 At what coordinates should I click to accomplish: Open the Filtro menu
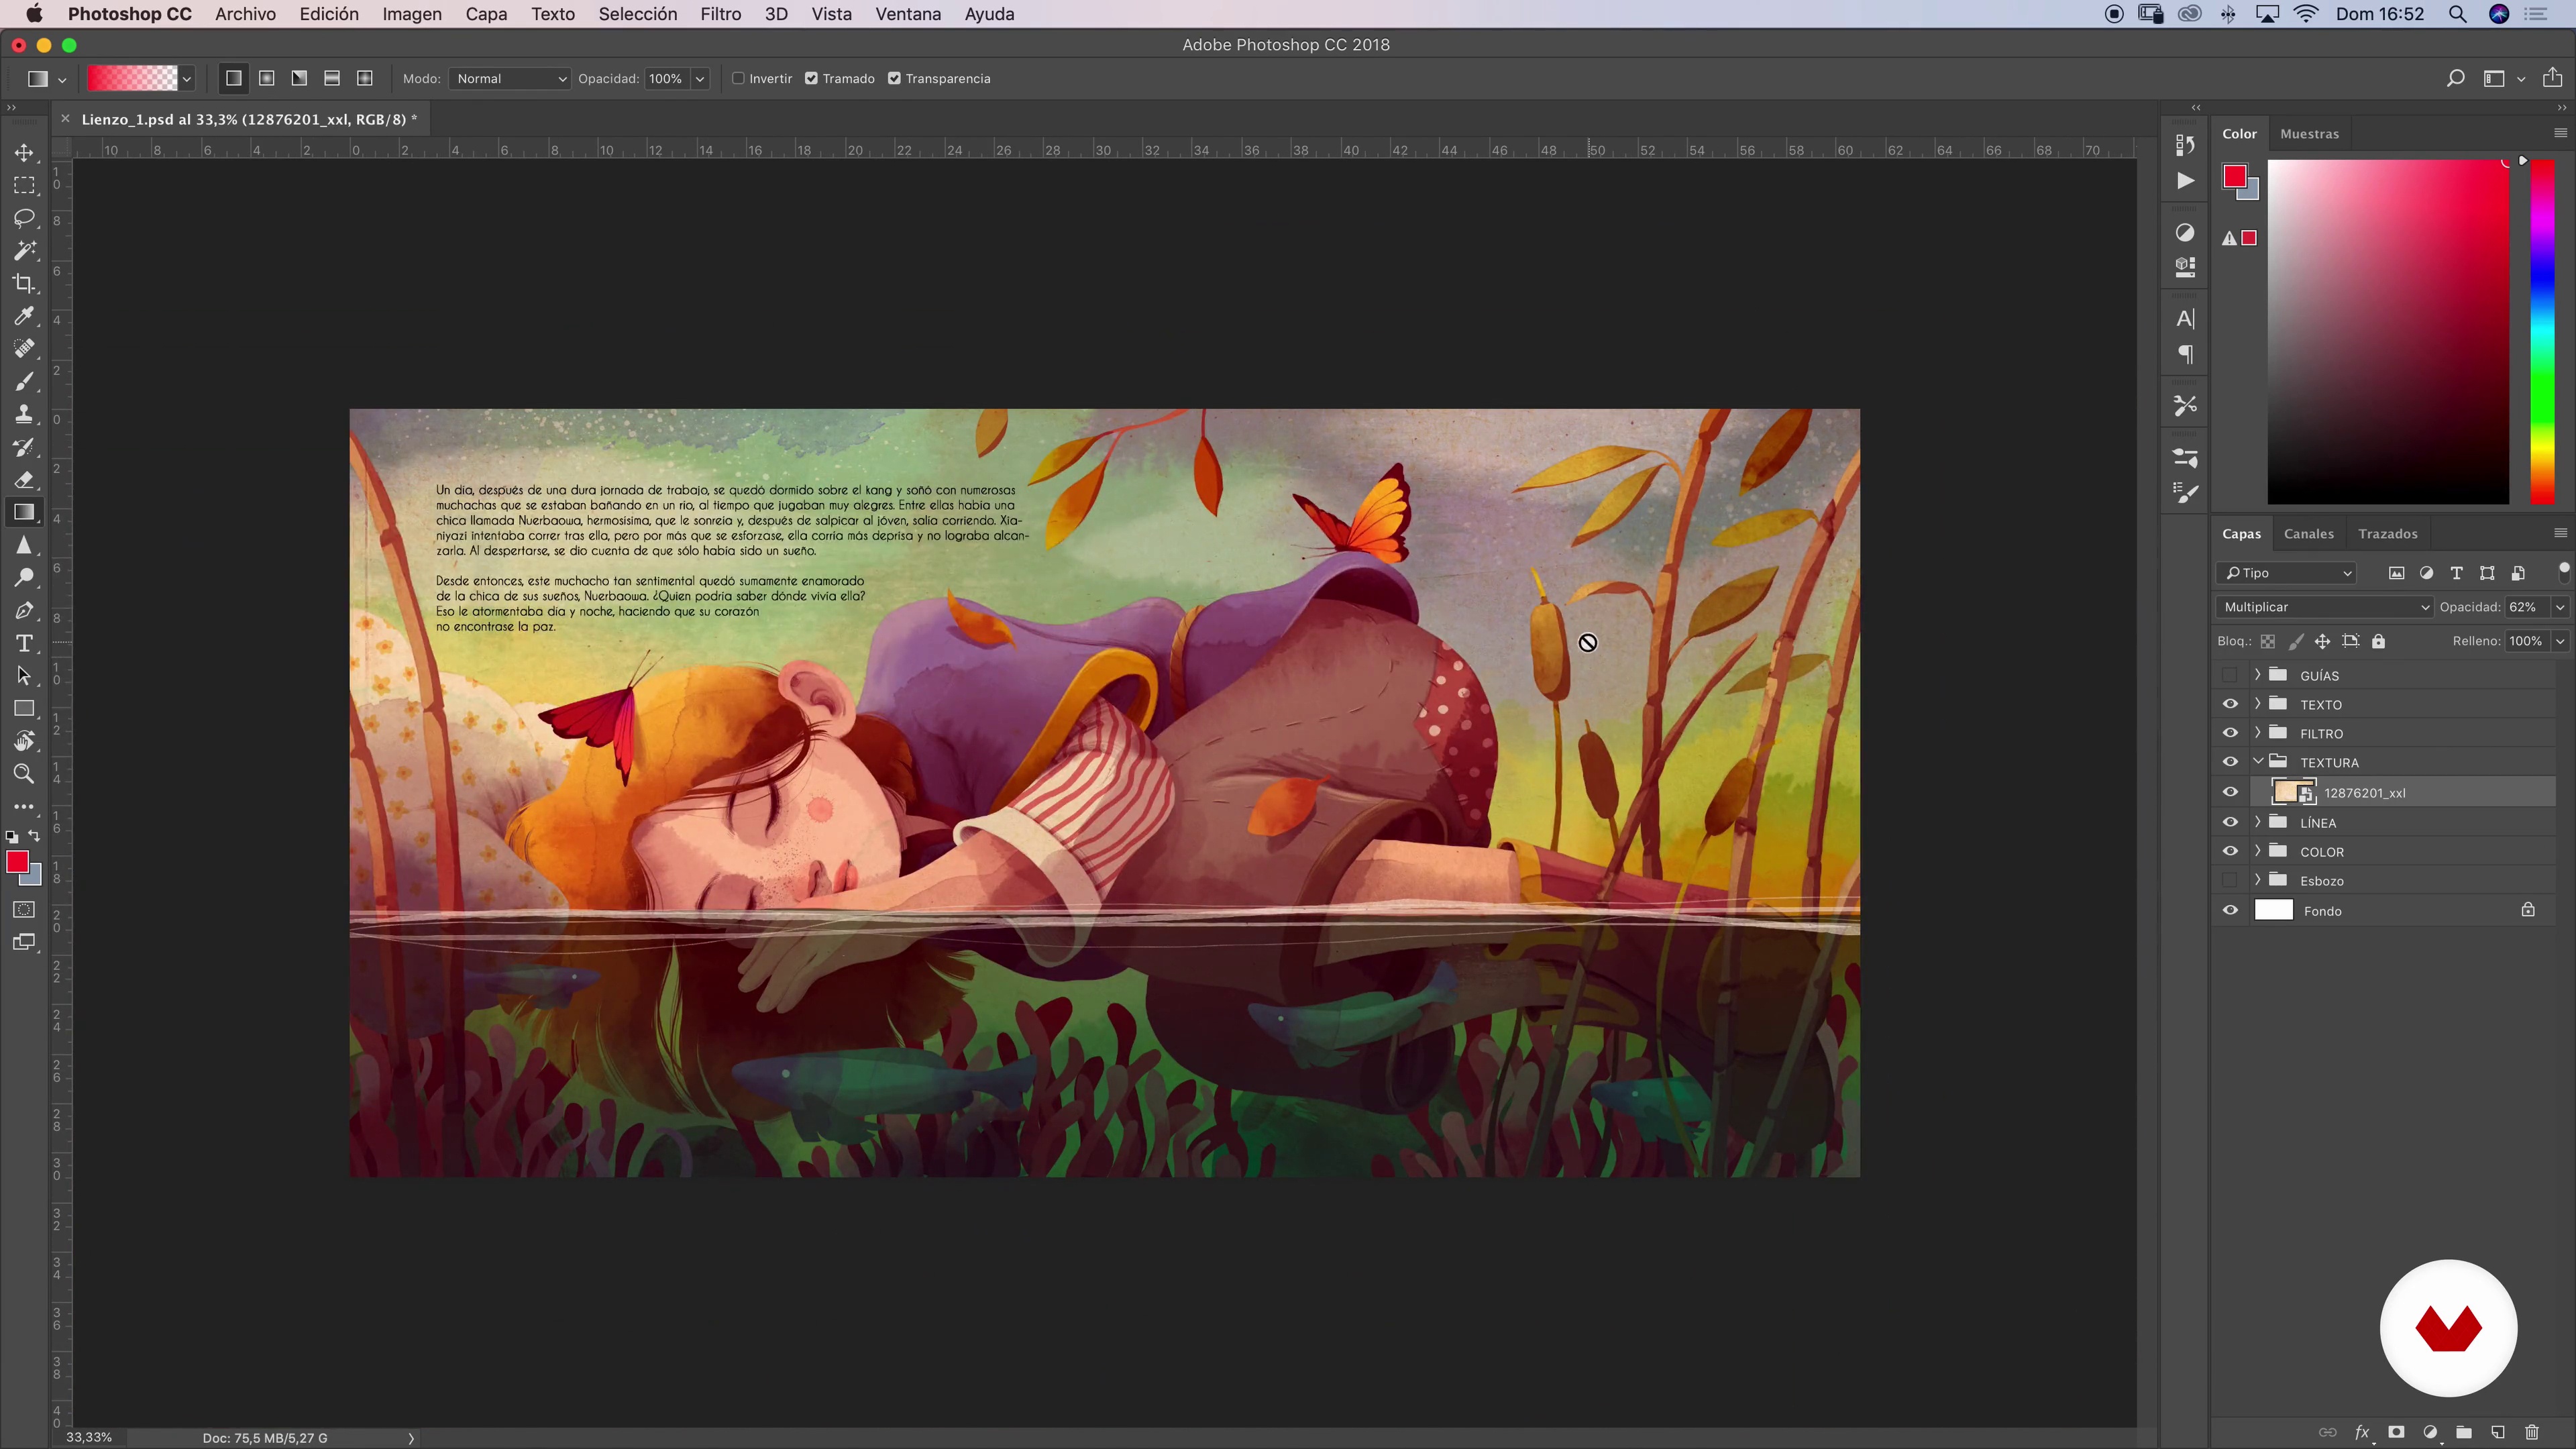(720, 14)
